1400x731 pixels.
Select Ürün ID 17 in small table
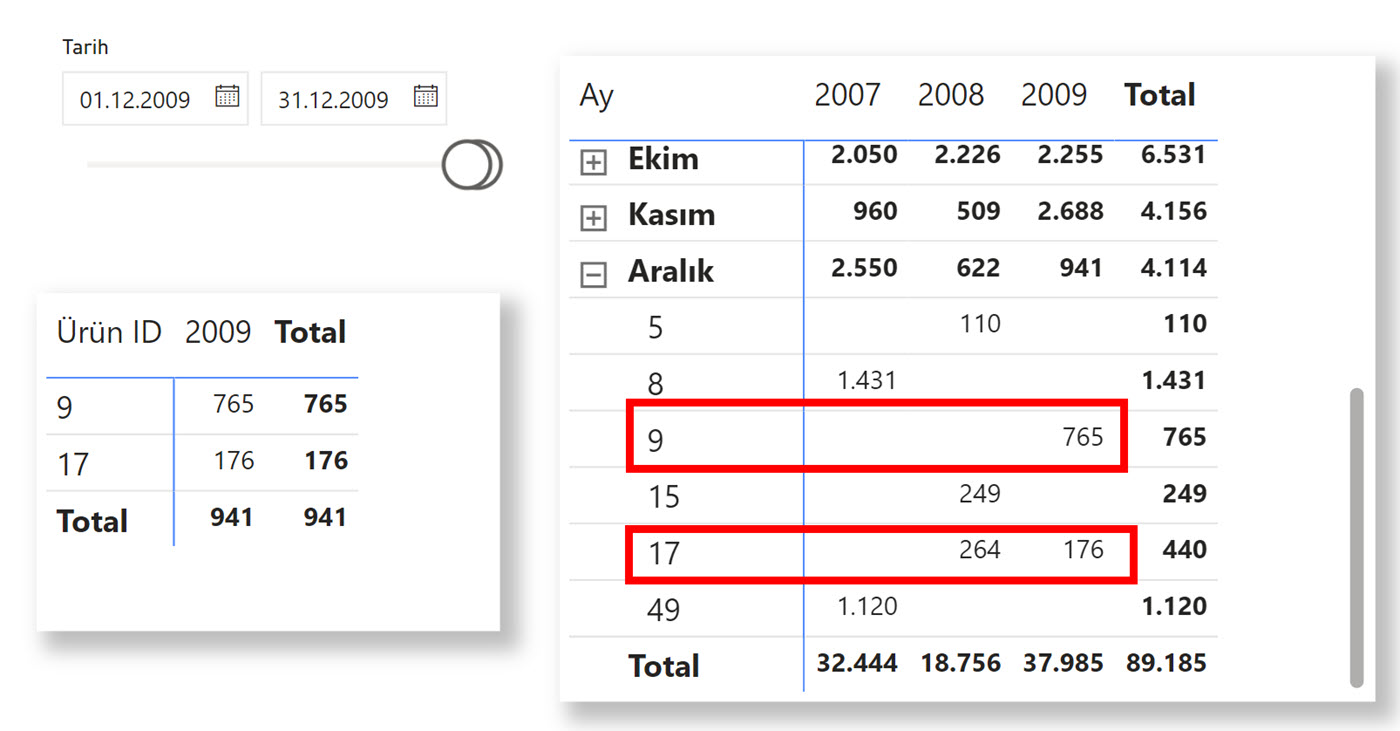[x=73, y=464]
